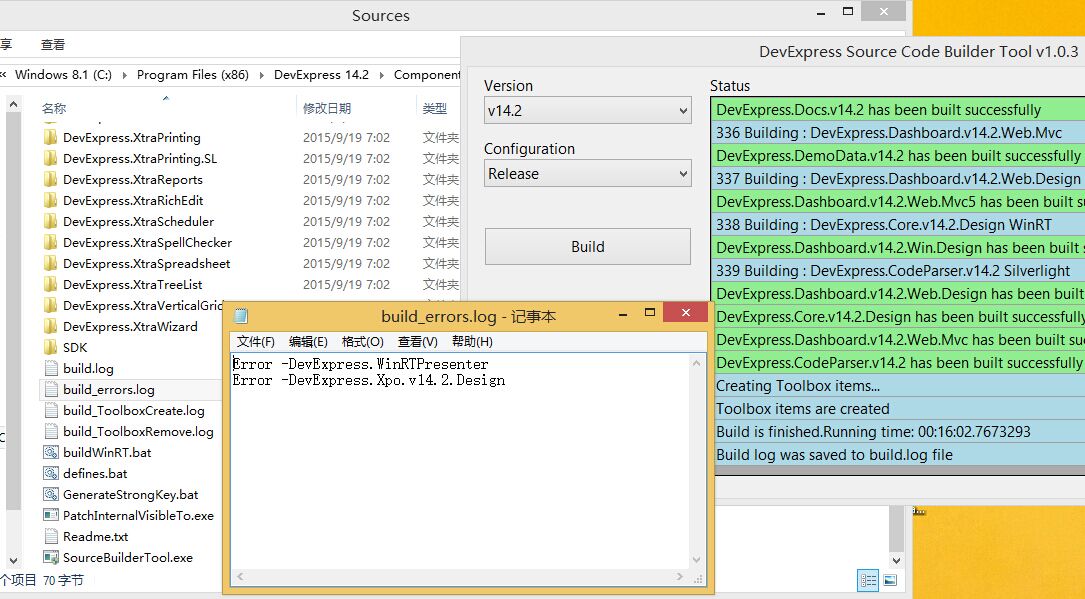Click 'Error -DevExpress.WinRTPresenter' line in Notepad
The image size is (1085, 599).
point(361,364)
